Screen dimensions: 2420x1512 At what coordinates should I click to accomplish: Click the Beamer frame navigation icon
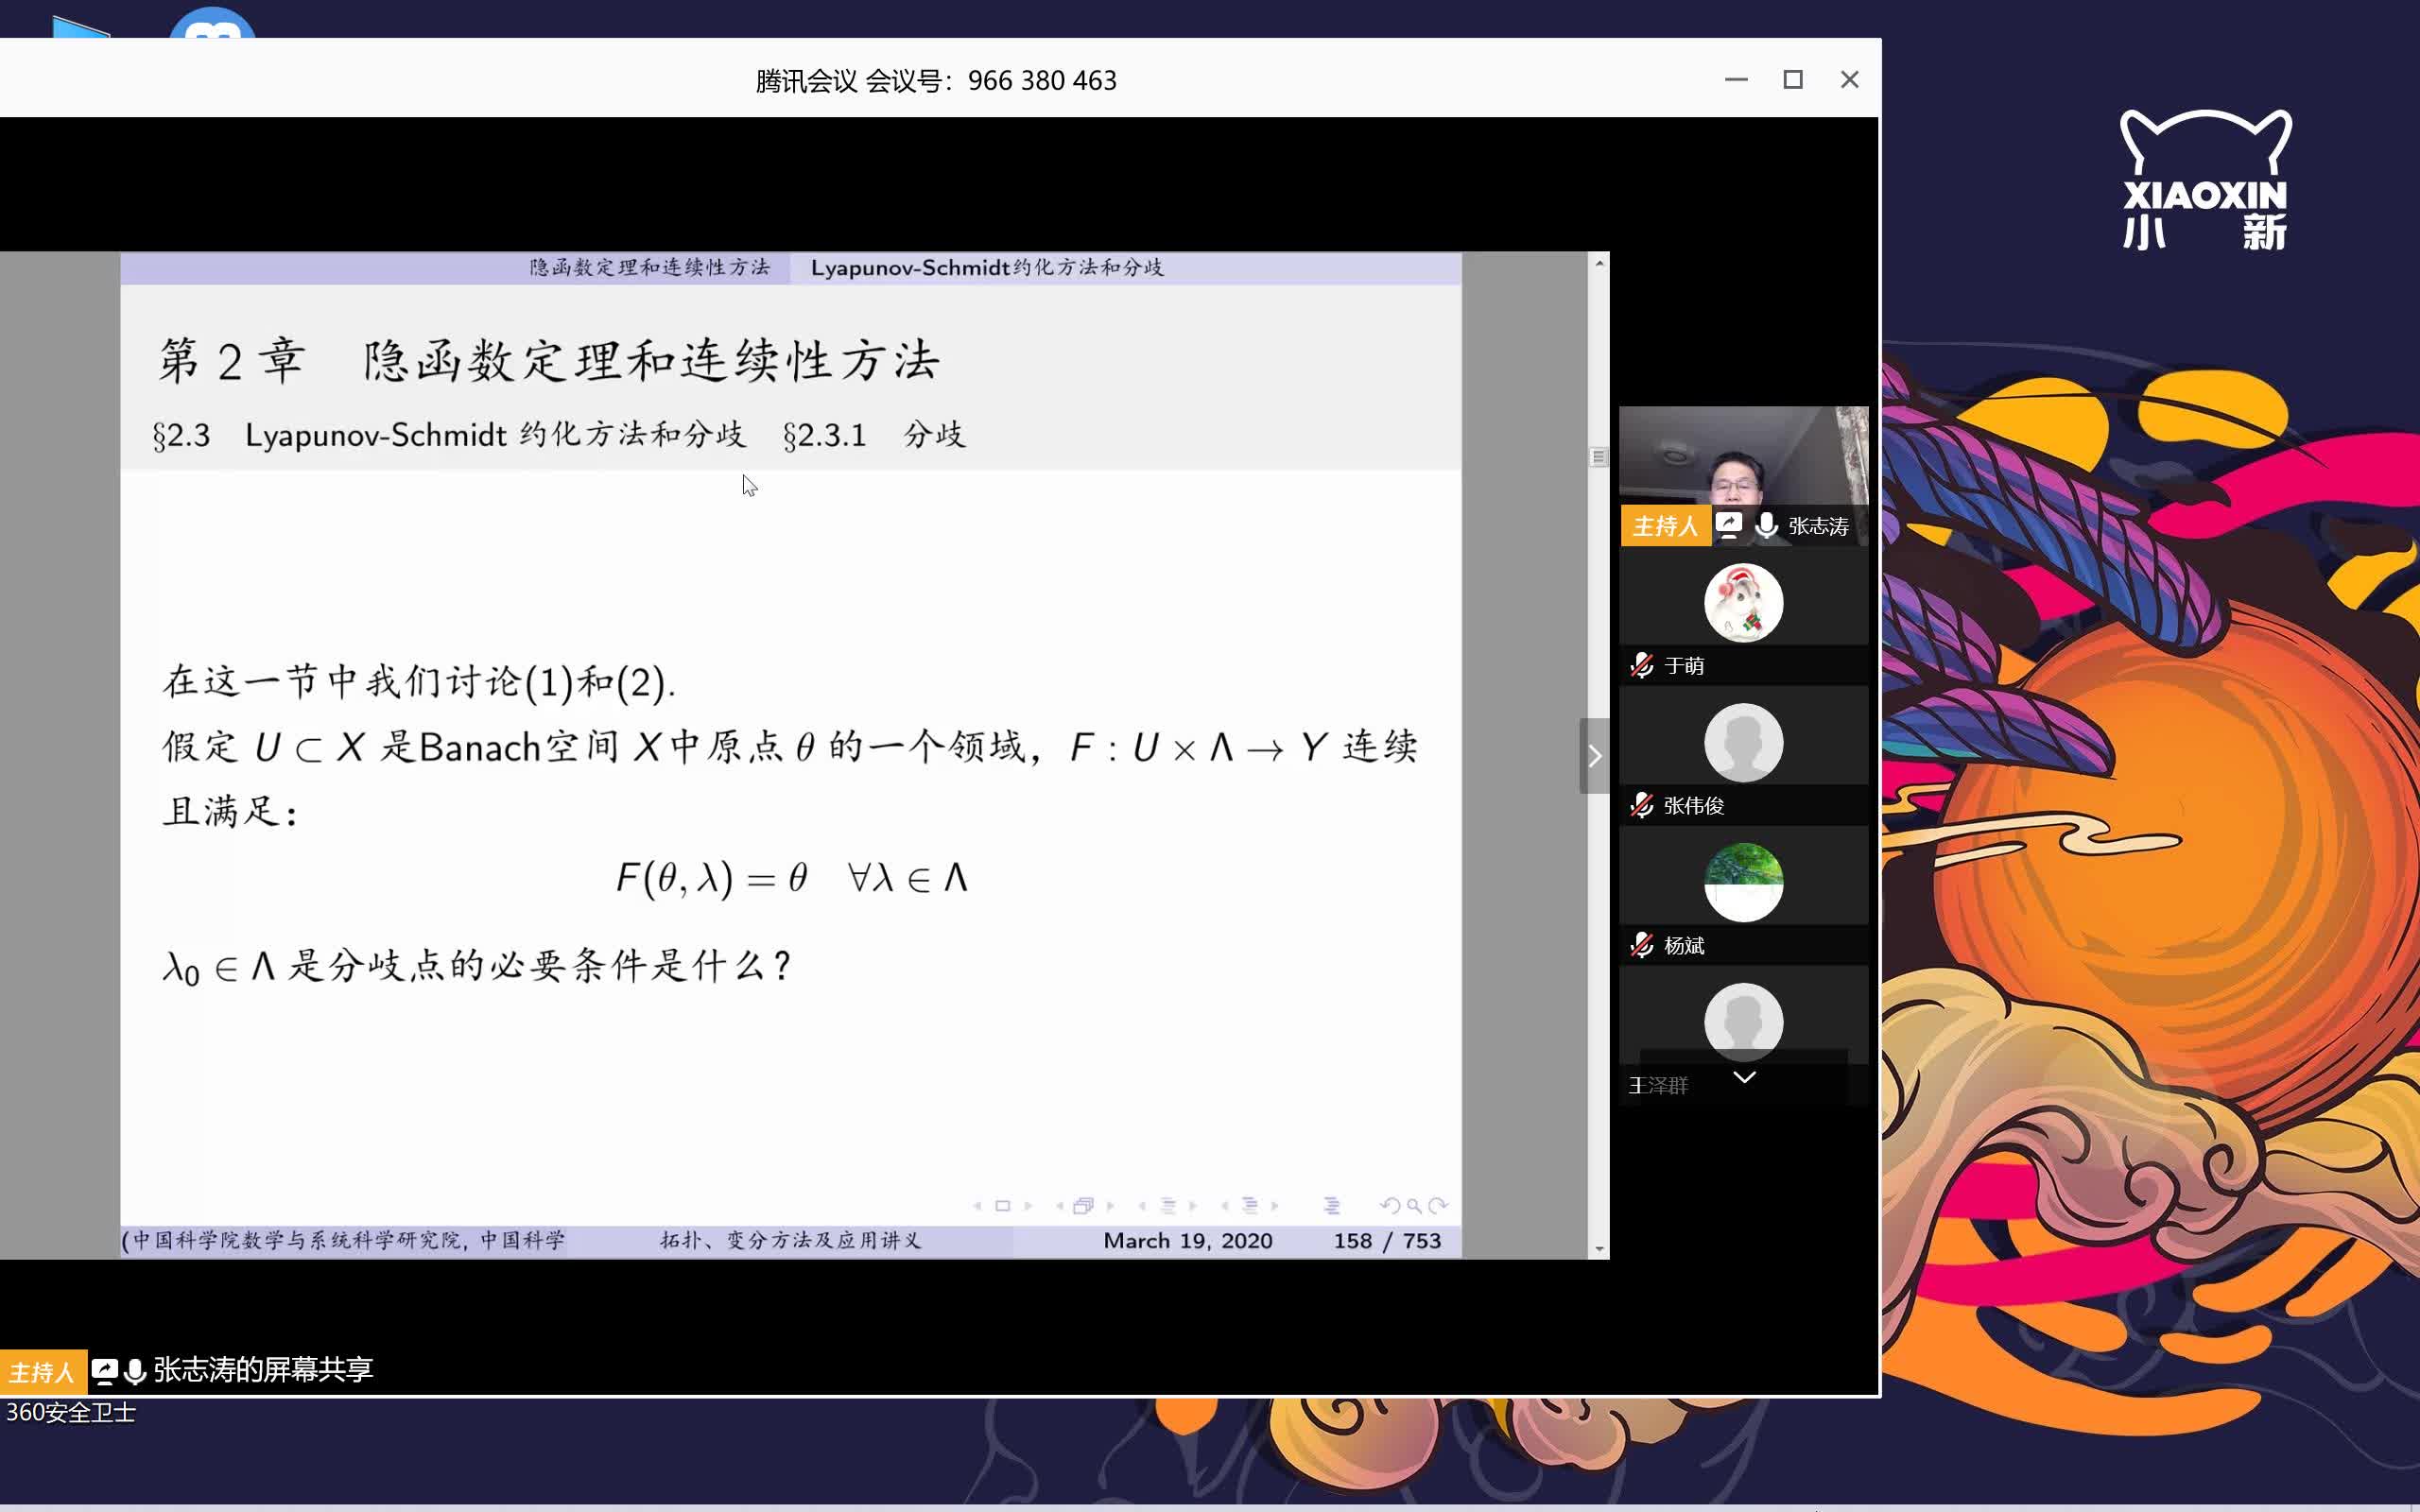1083,1205
